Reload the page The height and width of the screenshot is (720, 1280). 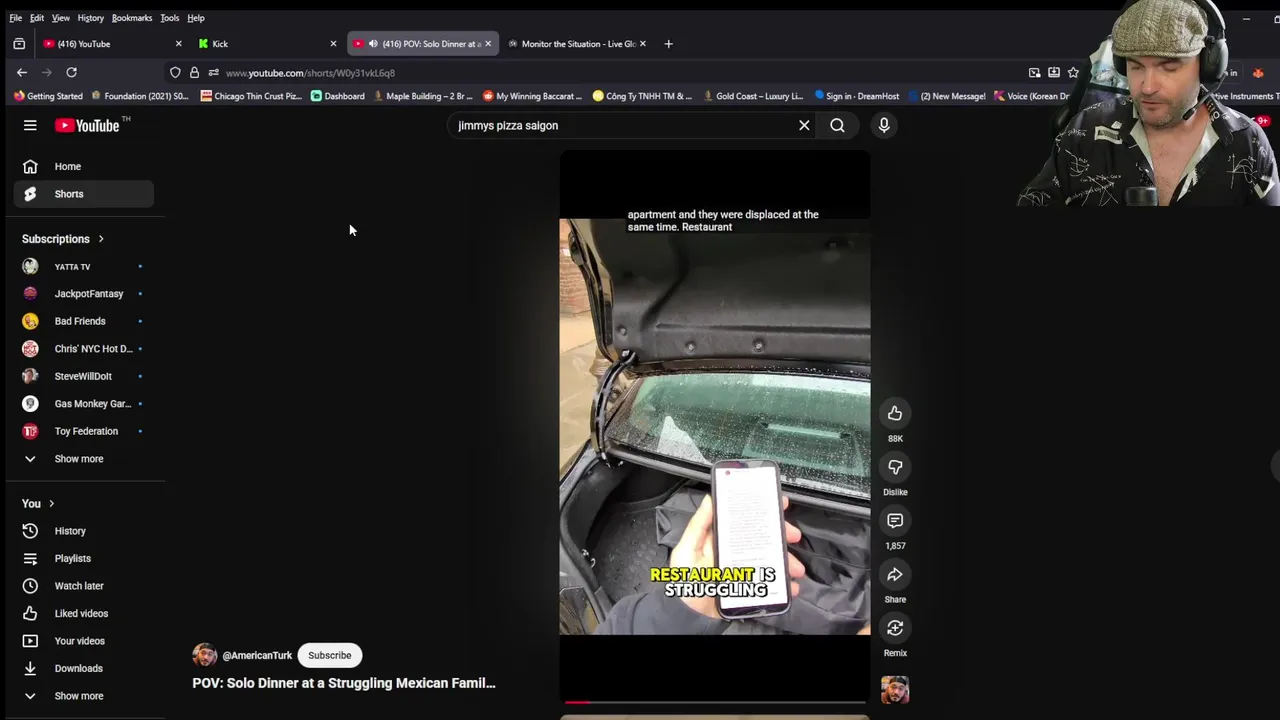coord(71,72)
